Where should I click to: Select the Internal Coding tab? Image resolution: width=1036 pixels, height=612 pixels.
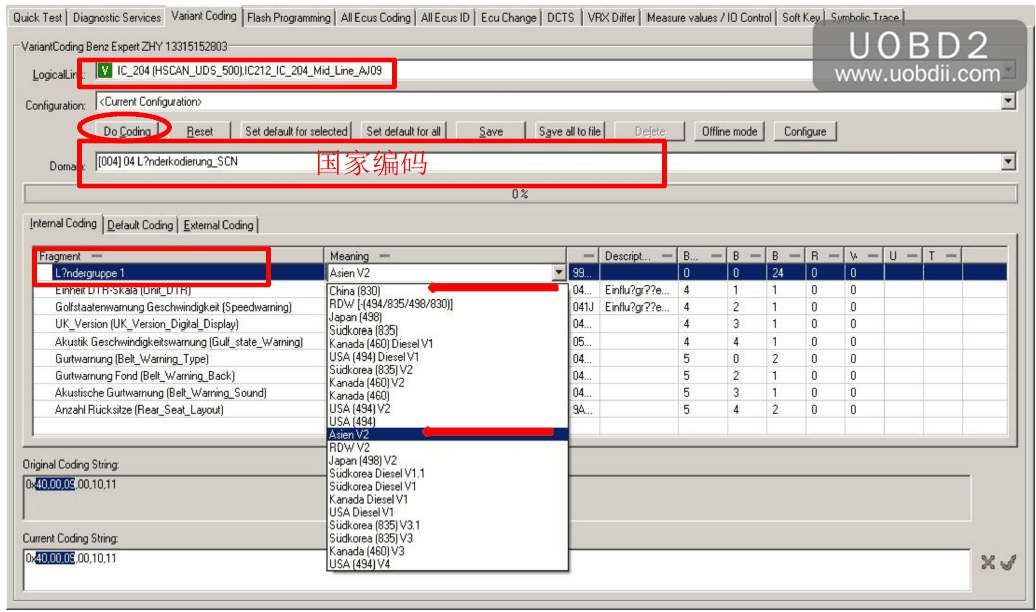(63, 223)
